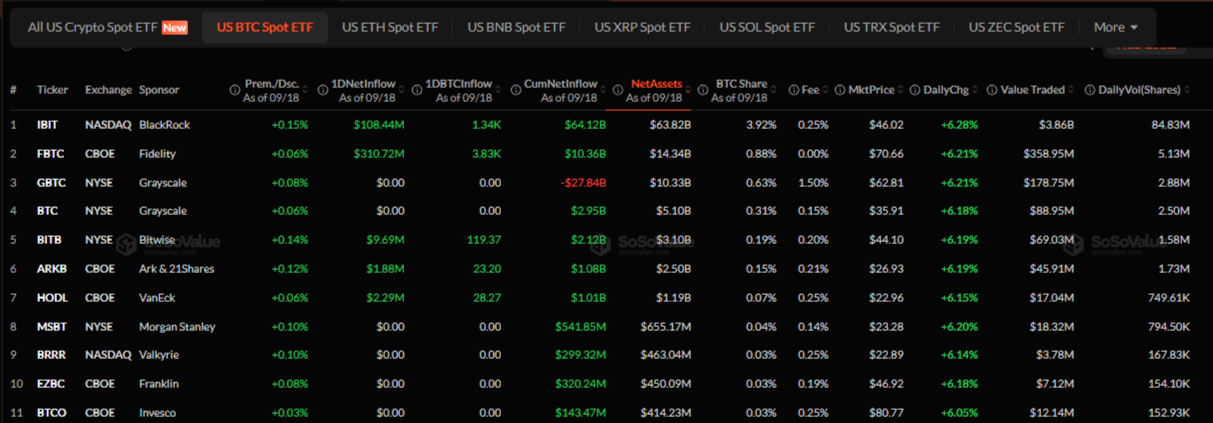
Task: Click the Ticker column header
Action: (53, 90)
